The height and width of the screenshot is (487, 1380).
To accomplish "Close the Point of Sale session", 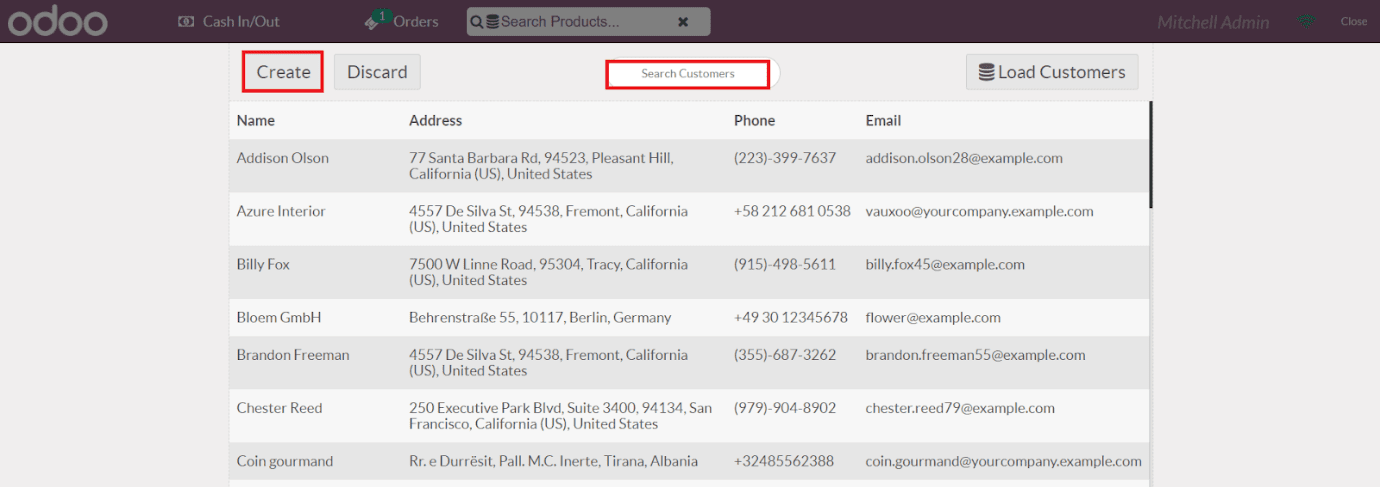I will pyautogui.click(x=1354, y=21).
